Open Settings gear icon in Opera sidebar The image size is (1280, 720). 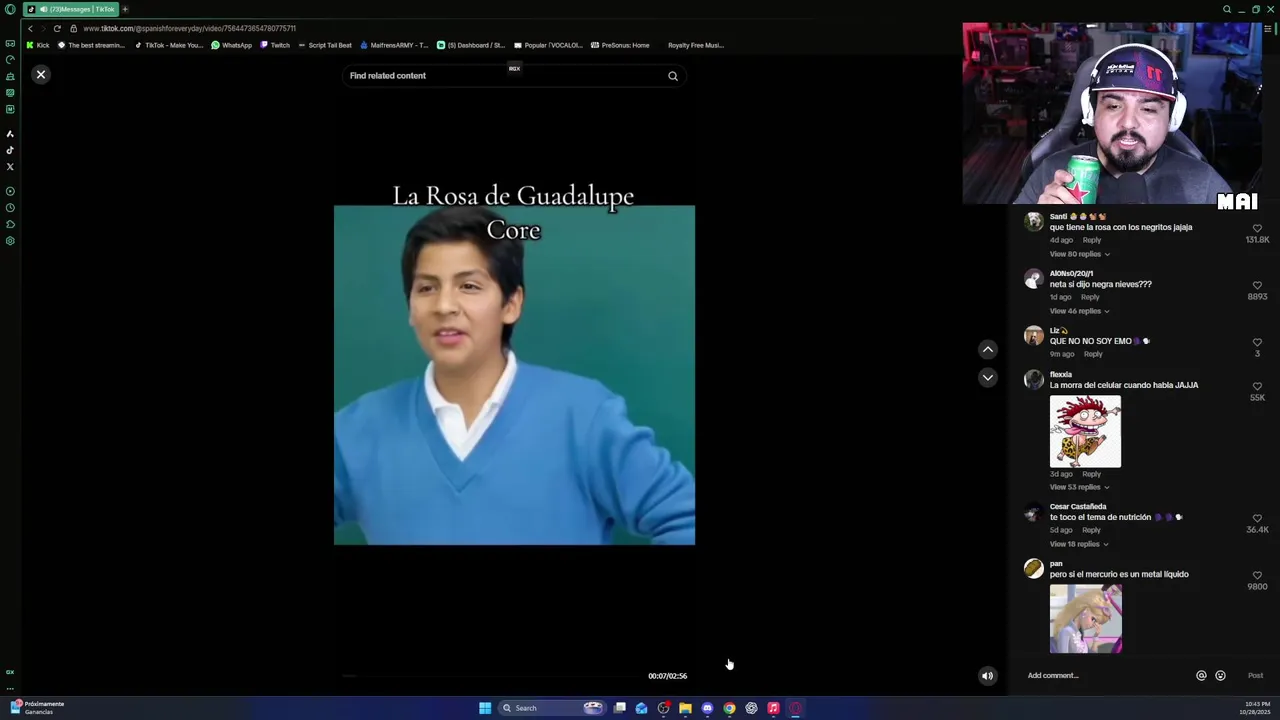coord(10,241)
